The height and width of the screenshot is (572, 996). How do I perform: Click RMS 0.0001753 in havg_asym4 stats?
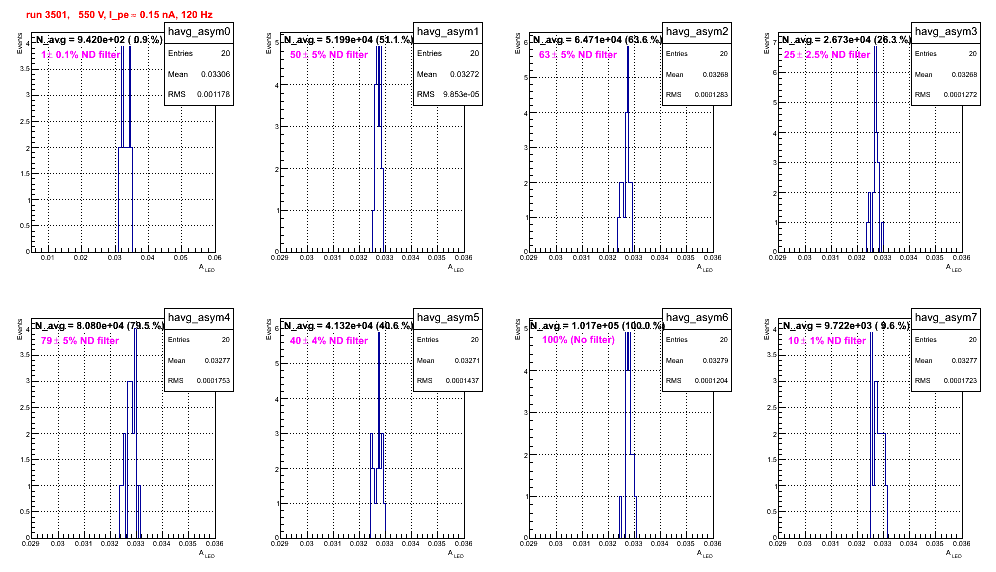click(199, 380)
